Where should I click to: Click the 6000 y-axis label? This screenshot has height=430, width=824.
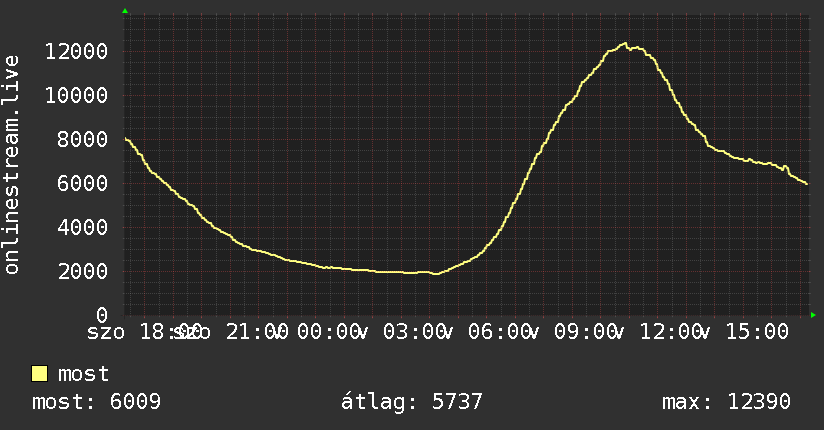point(83,183)
